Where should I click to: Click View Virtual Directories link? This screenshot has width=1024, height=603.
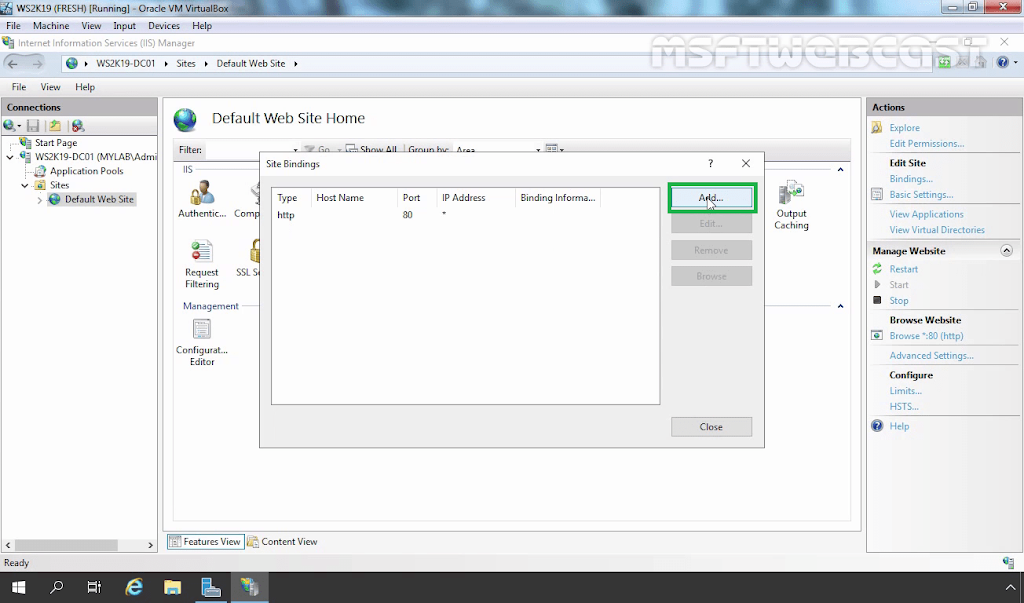point(936,230)
